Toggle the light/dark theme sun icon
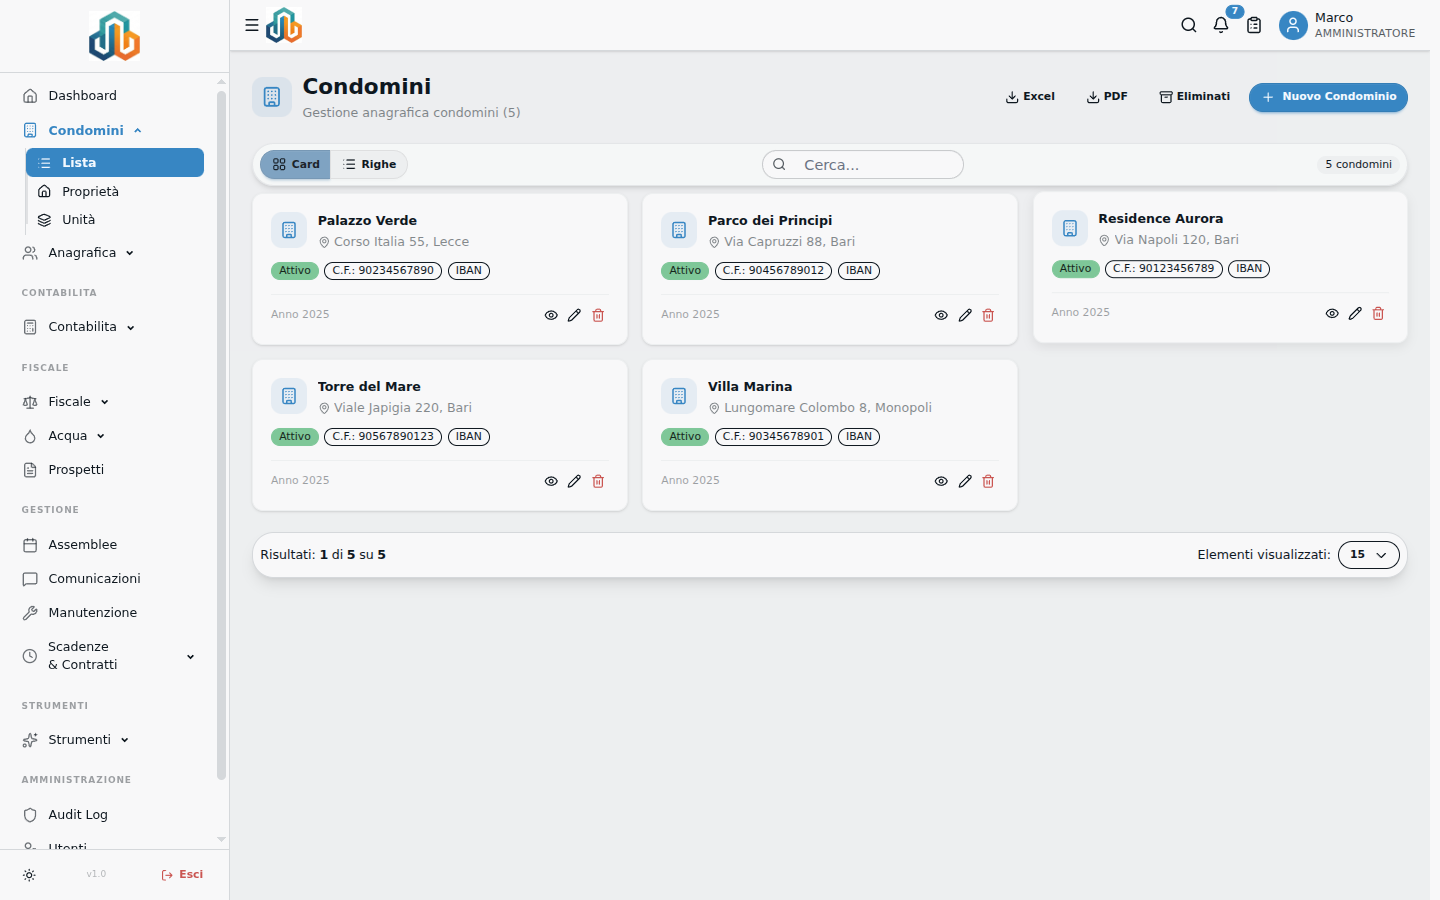The height and width of the screenshot is (900, 1440). click(29, 875)
